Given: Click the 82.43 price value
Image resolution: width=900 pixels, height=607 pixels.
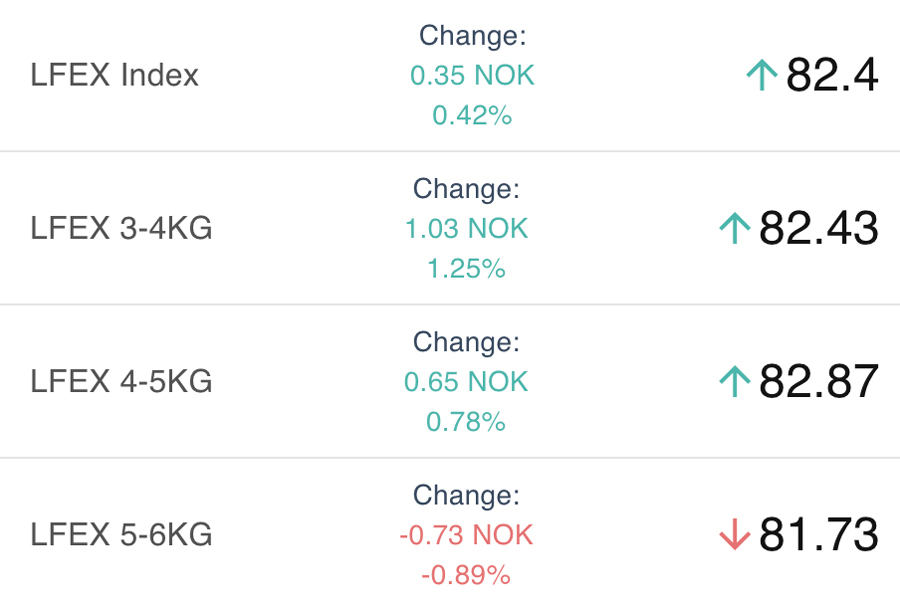Looking at the screenshot, I should (x=818, y=229).
